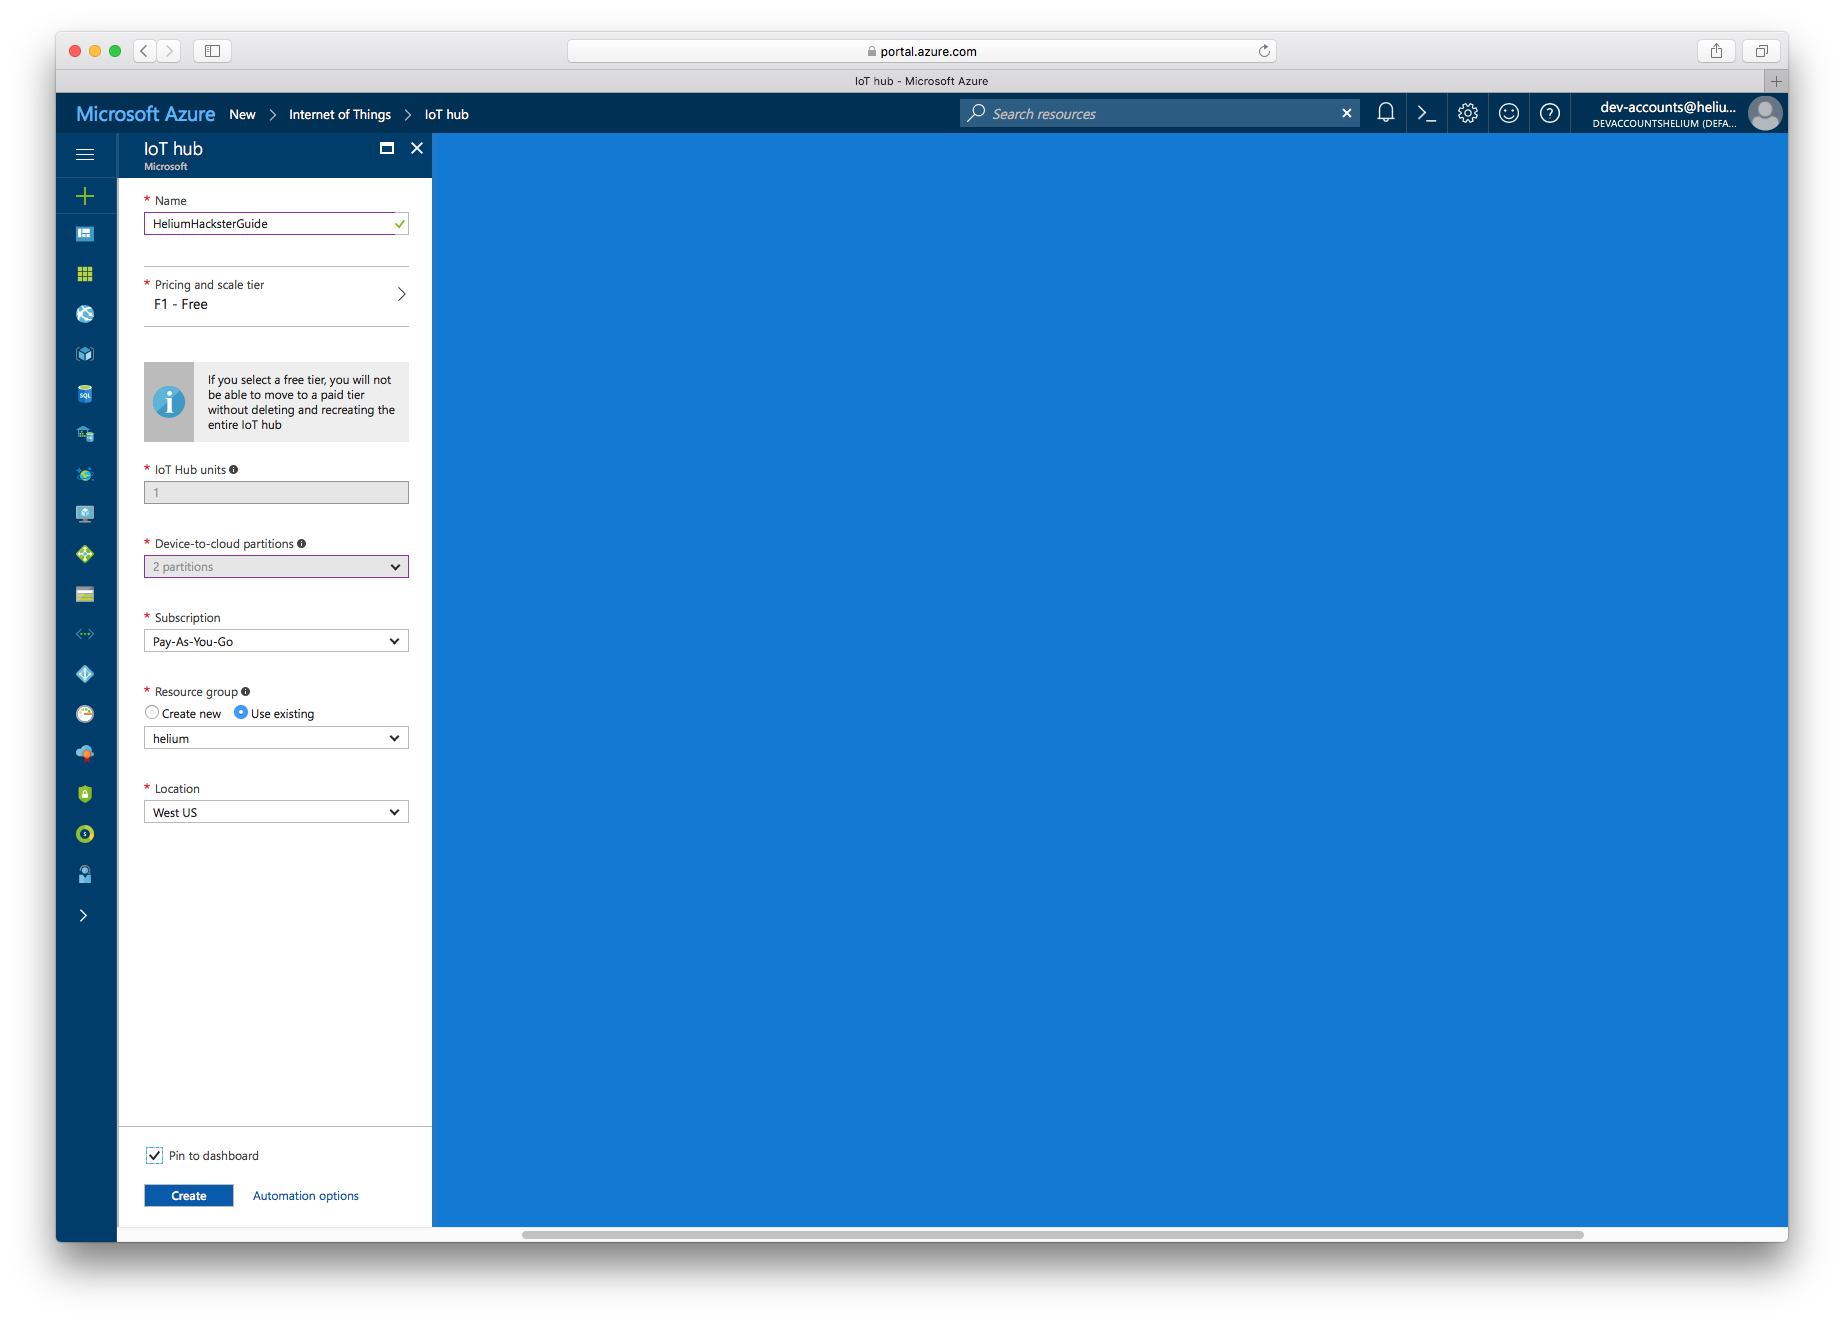This screenshot has height=1322, width=1844.
Task: Select the Use existing radio button
Action: coord(241,713)
